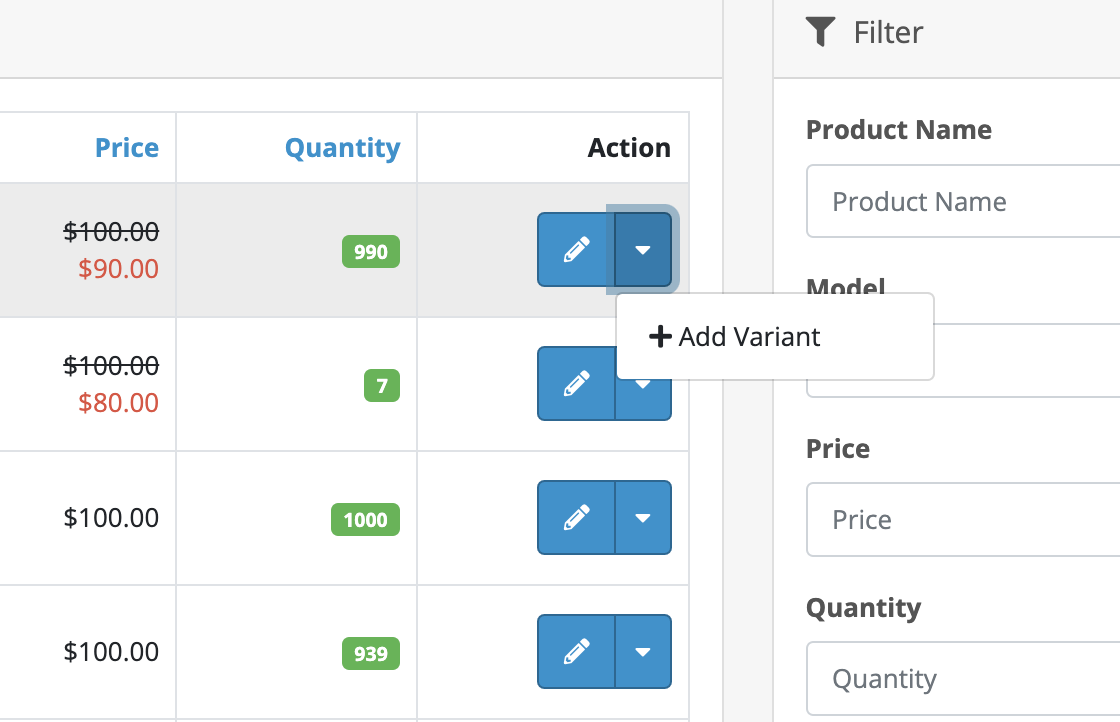Click edit pencil in 1000 quantity row
This screenshot has width=1120, height=722.
click(x=576, y=517)
